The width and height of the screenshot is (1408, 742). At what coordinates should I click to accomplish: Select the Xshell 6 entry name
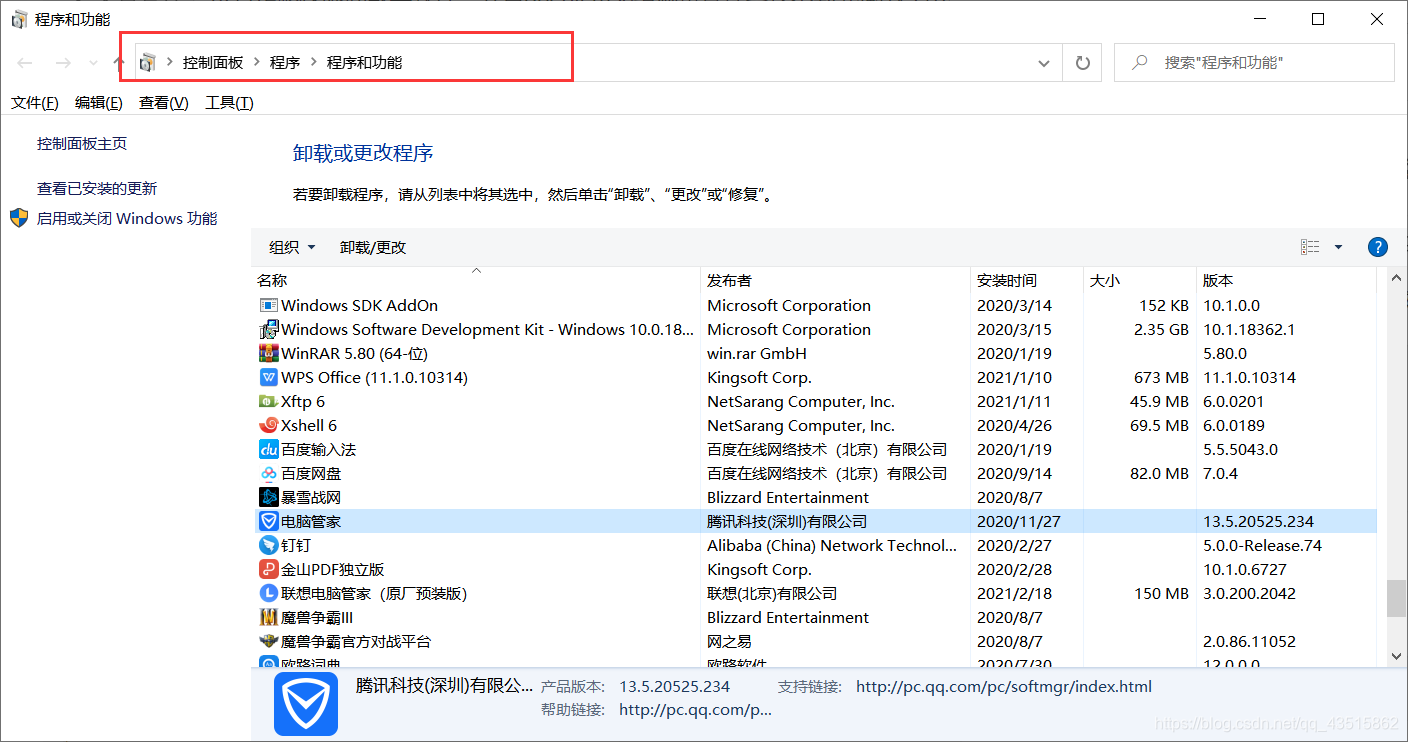coord(309,425)
